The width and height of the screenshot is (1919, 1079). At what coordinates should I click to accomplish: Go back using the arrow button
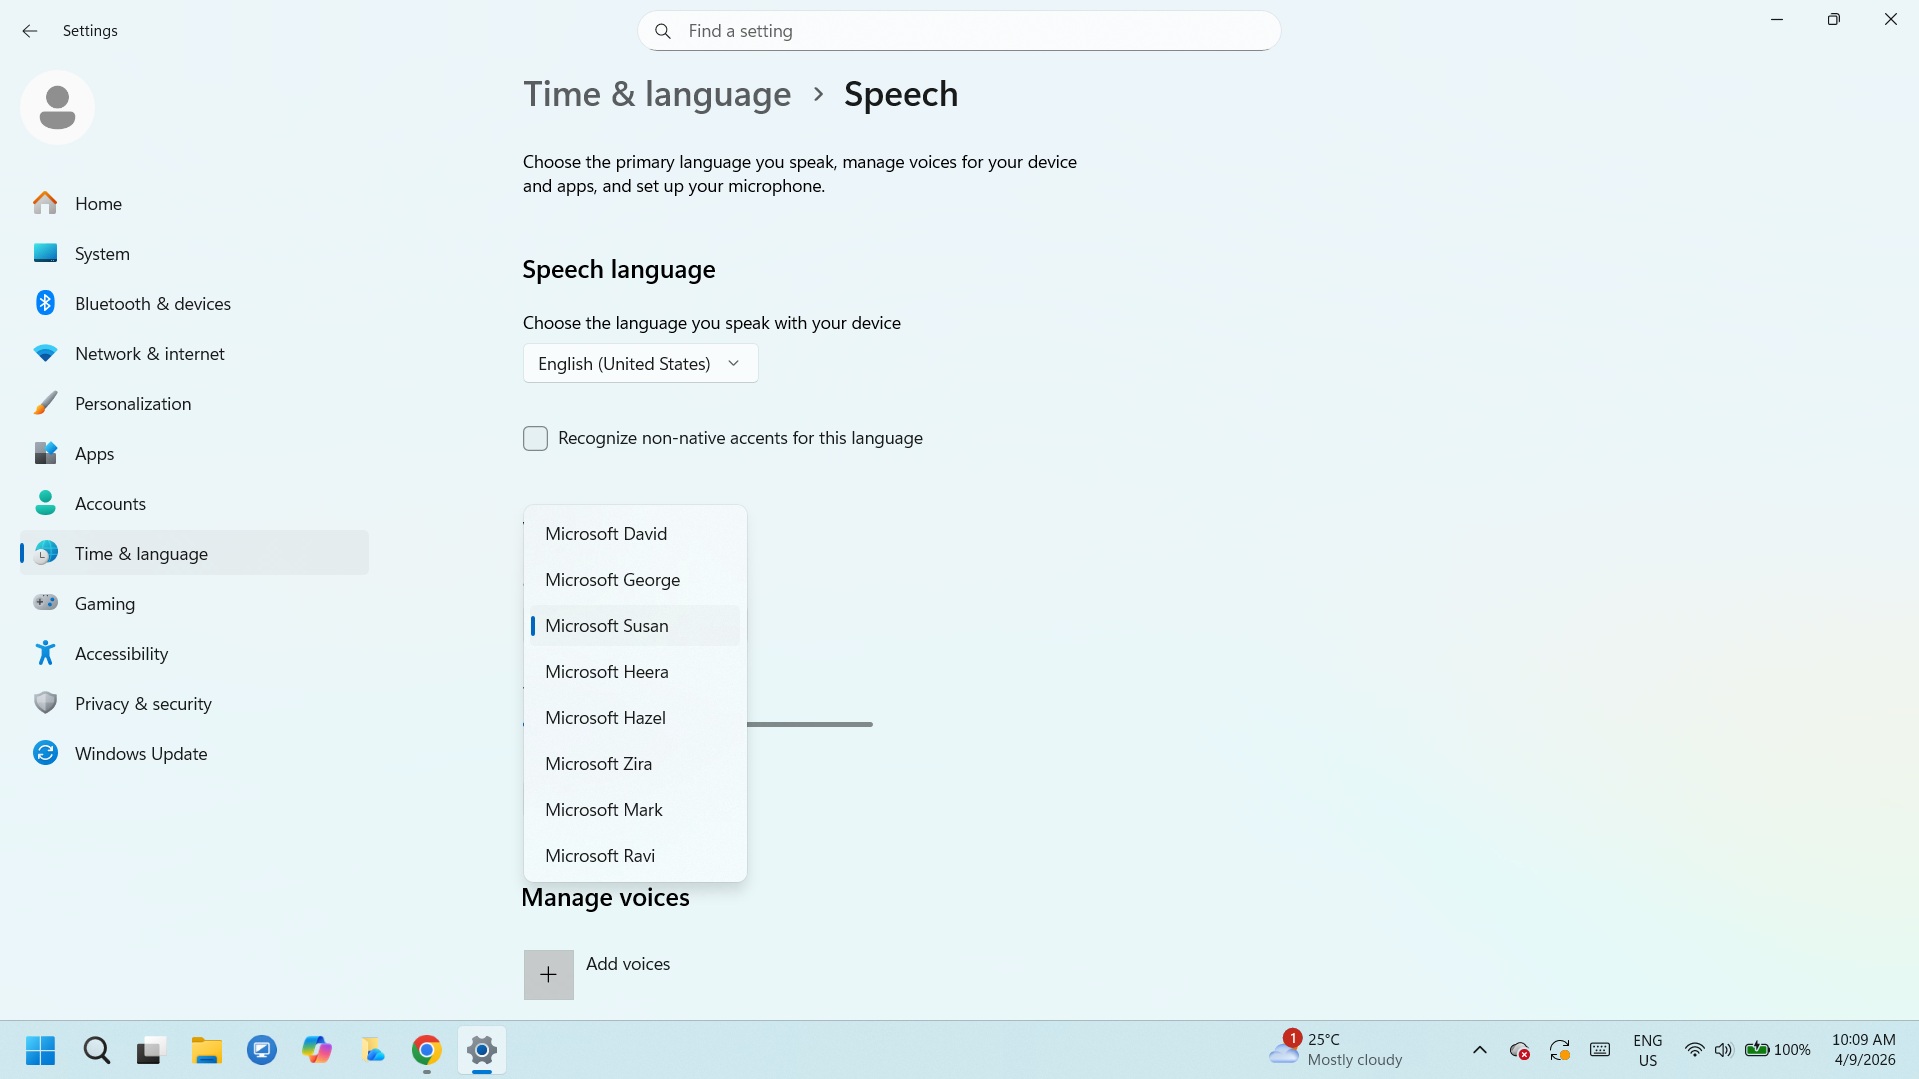click(x=29, y=31)
